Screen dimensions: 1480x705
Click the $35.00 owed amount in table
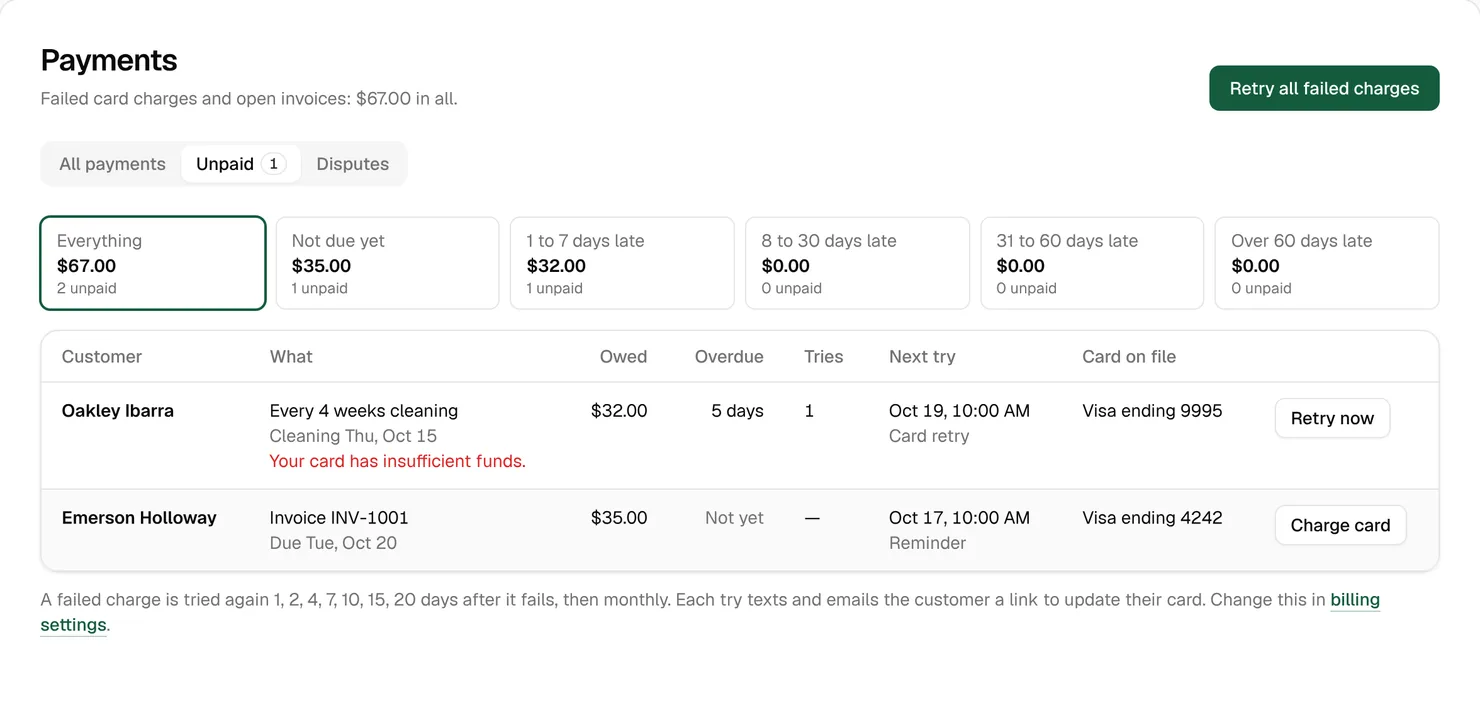619,518
